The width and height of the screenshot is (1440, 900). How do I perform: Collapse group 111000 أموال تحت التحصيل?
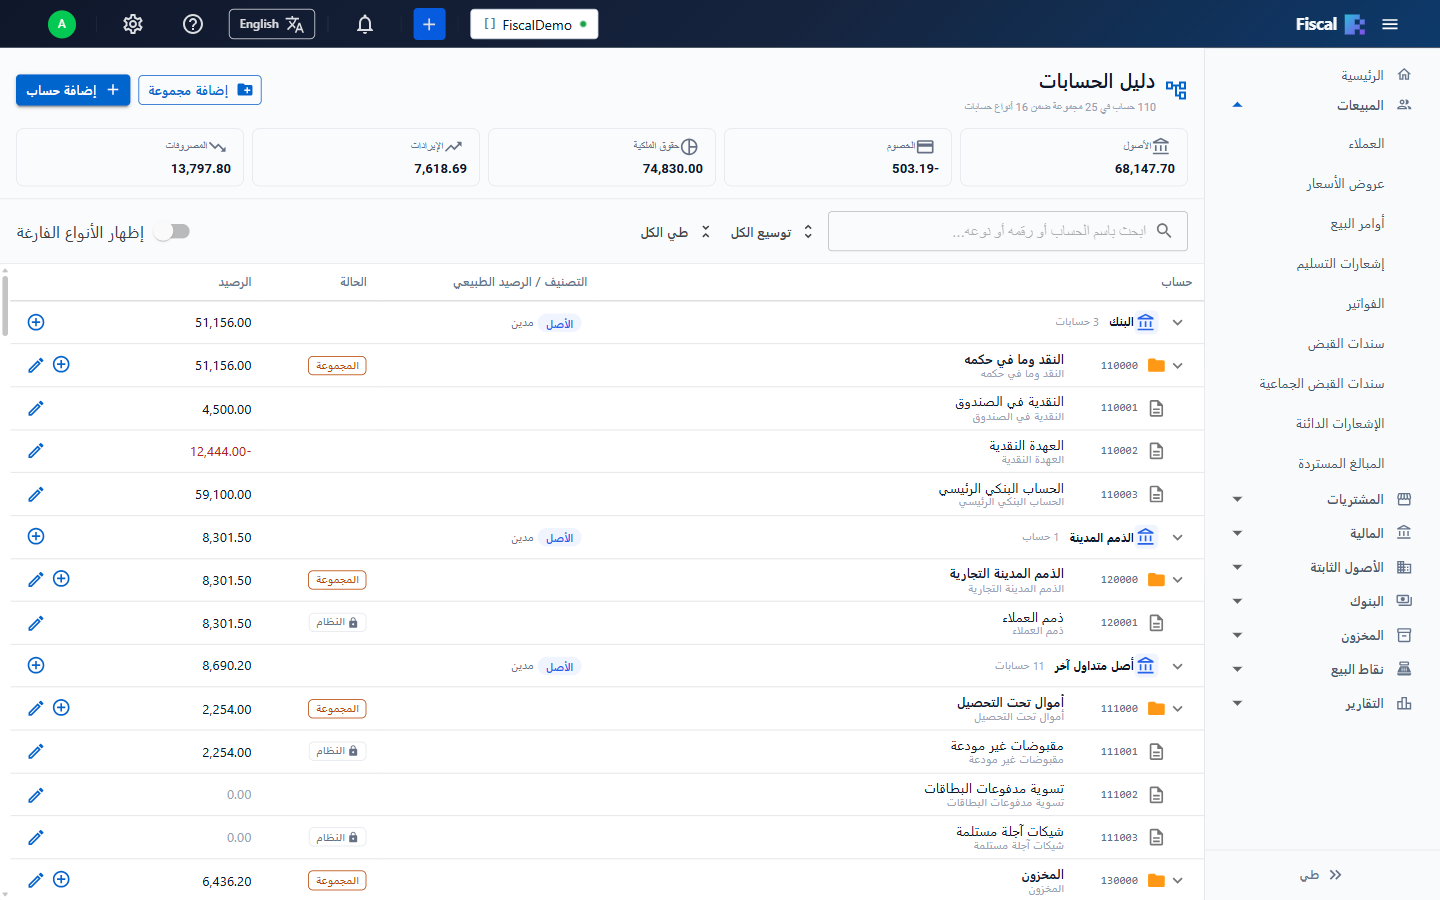(1178, 709)
